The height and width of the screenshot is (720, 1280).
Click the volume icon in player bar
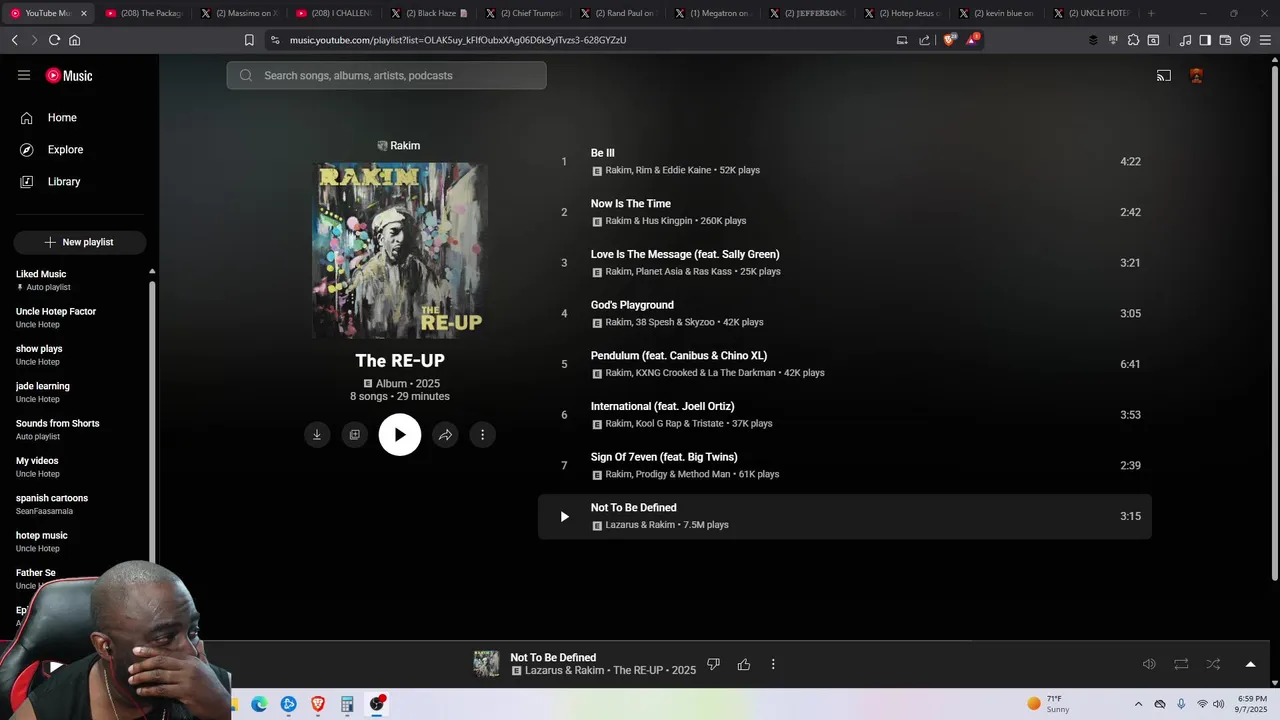tap(1149, 664)
